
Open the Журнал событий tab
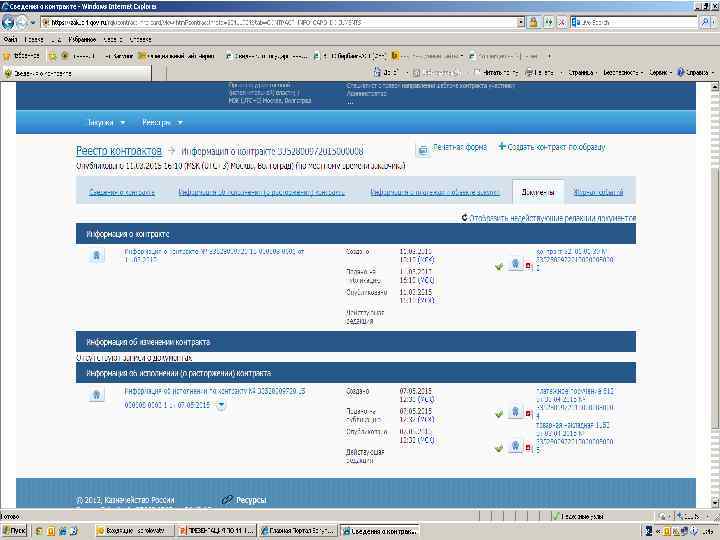(x=599, y=192)
